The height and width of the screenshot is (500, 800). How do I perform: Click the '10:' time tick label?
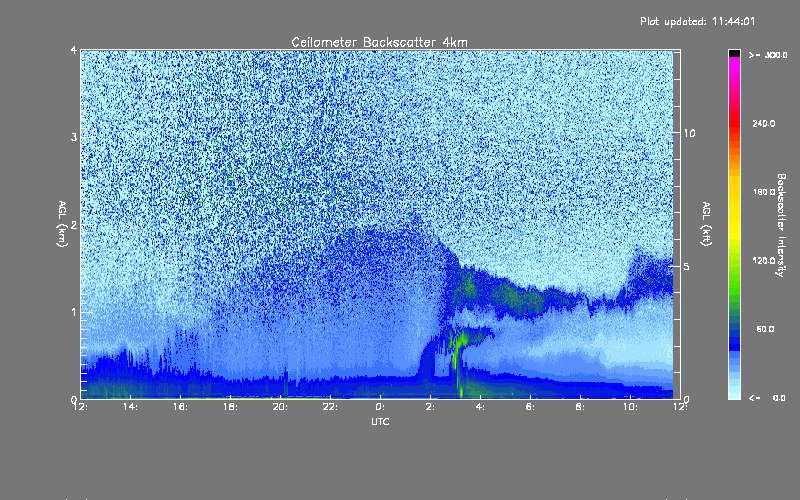click(631, 407)
